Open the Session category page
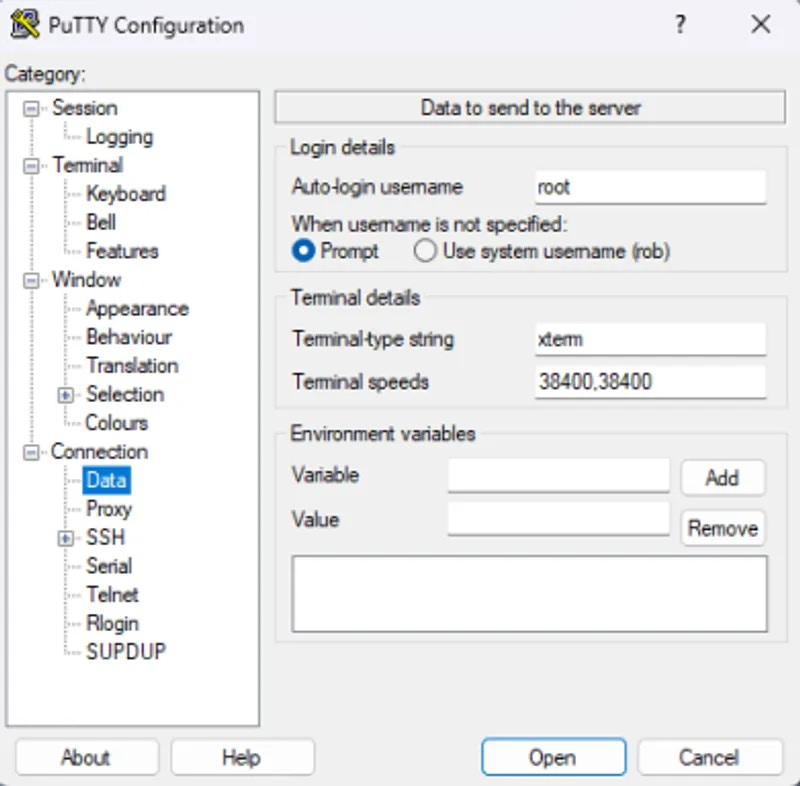 (85, 108)
